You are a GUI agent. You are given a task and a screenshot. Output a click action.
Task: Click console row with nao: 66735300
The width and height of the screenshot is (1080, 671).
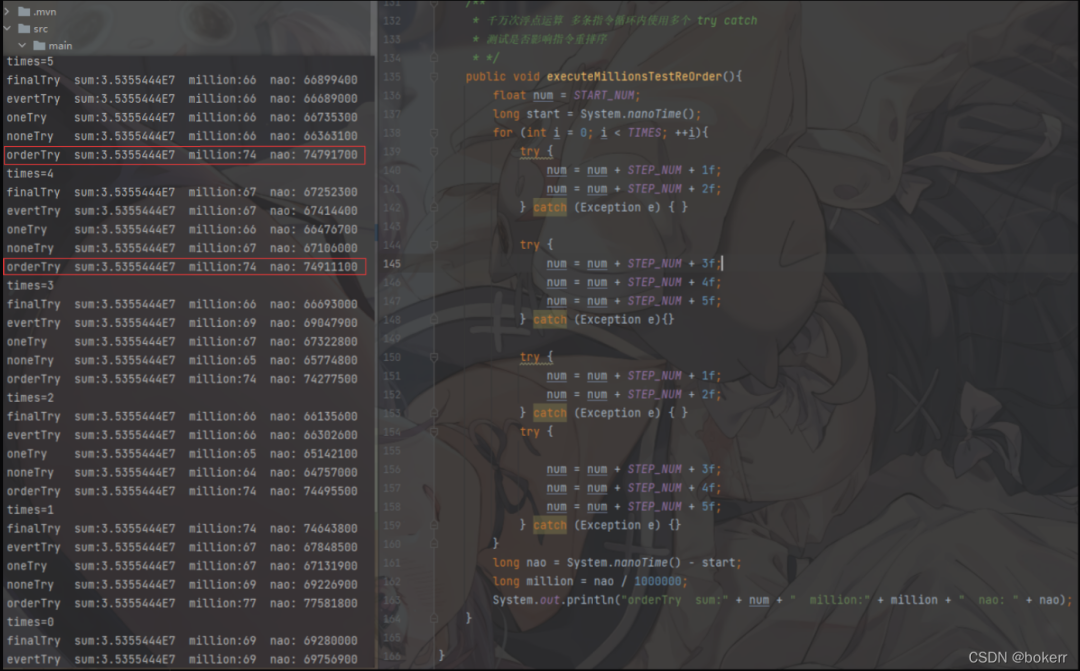(x=182, y=117)
